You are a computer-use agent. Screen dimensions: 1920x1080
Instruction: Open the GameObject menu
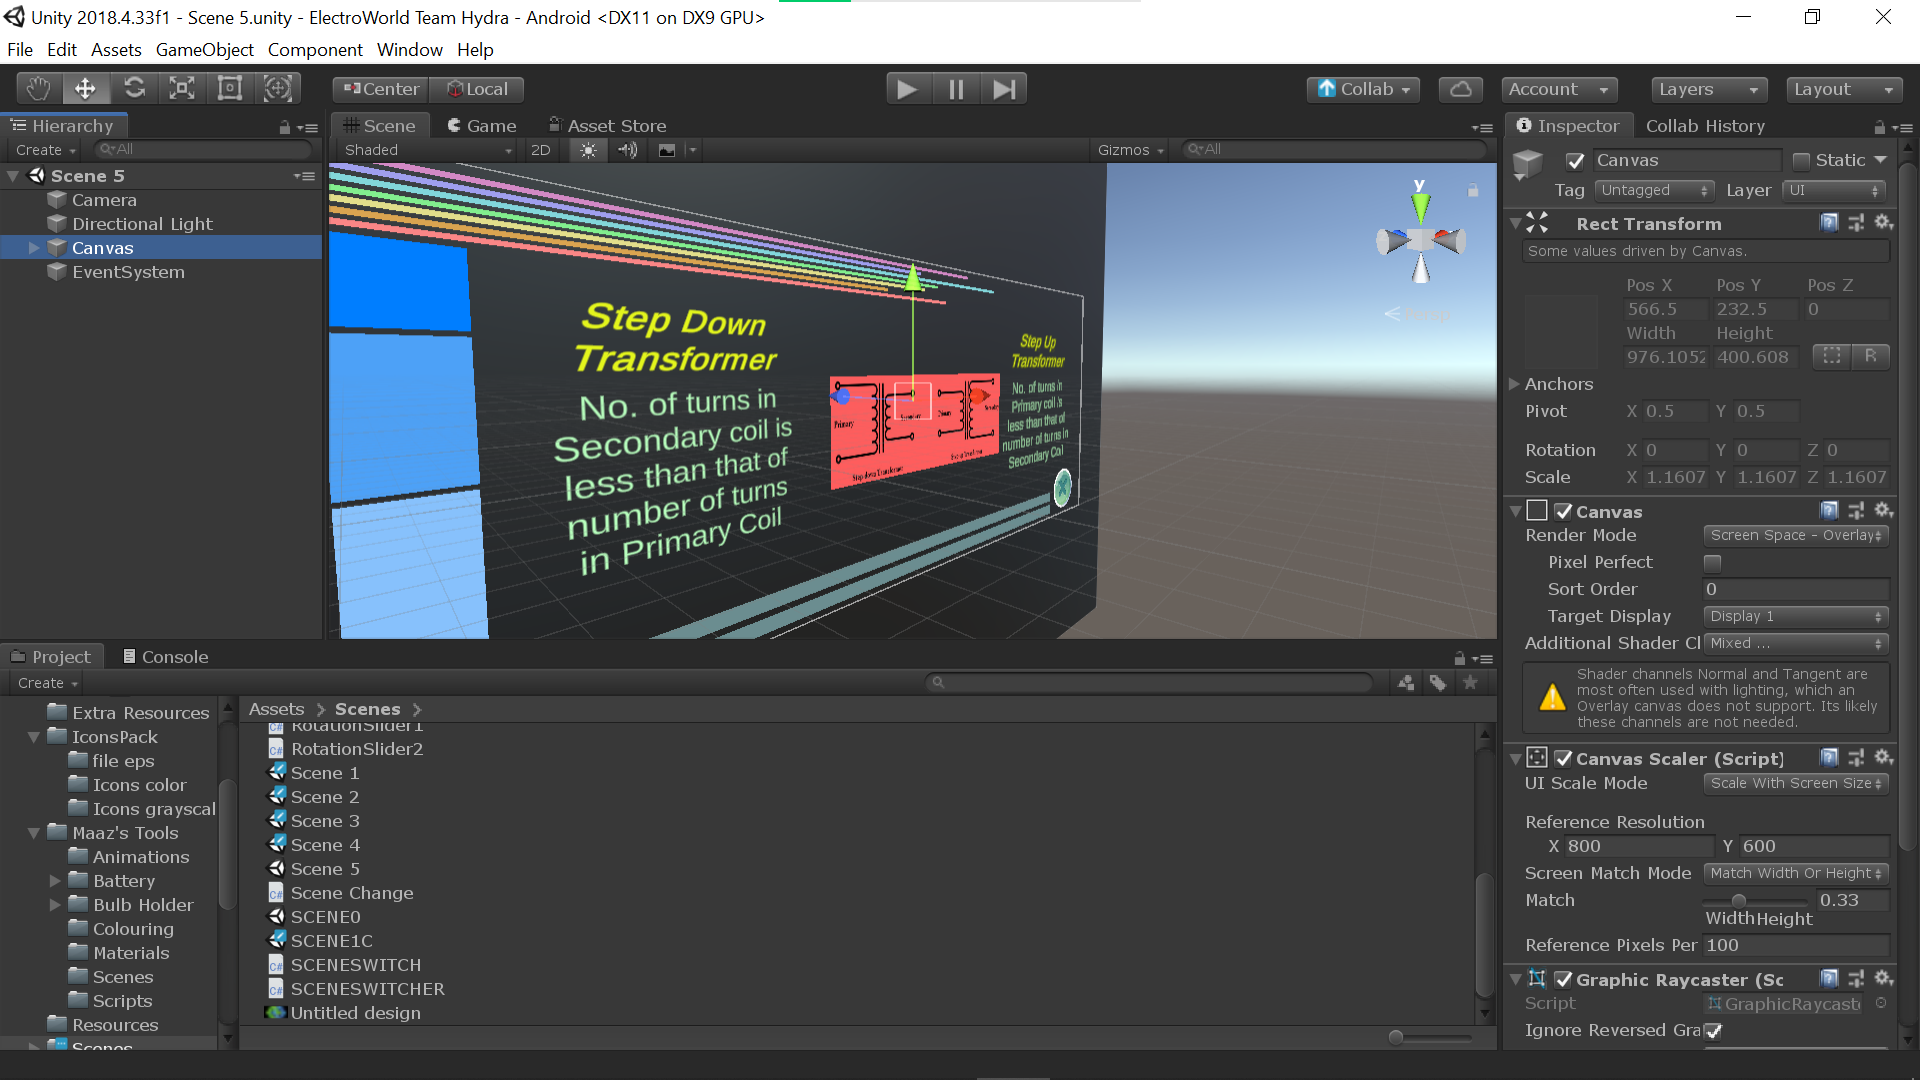pyautogui.click(x=204, y=50)
